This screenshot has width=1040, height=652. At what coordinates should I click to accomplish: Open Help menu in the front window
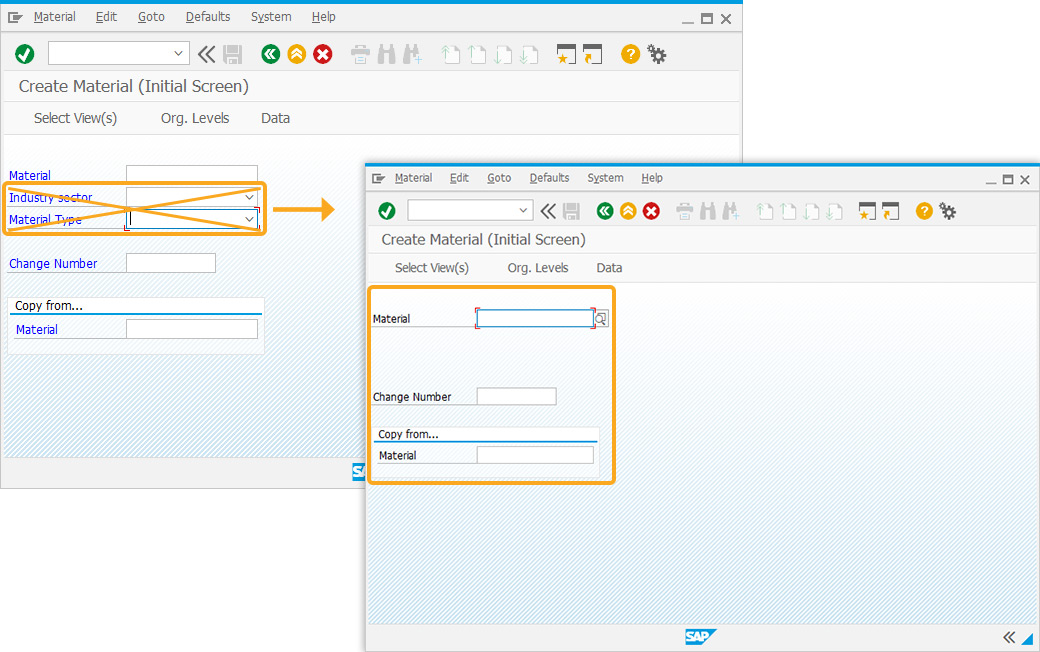(651, 178)
